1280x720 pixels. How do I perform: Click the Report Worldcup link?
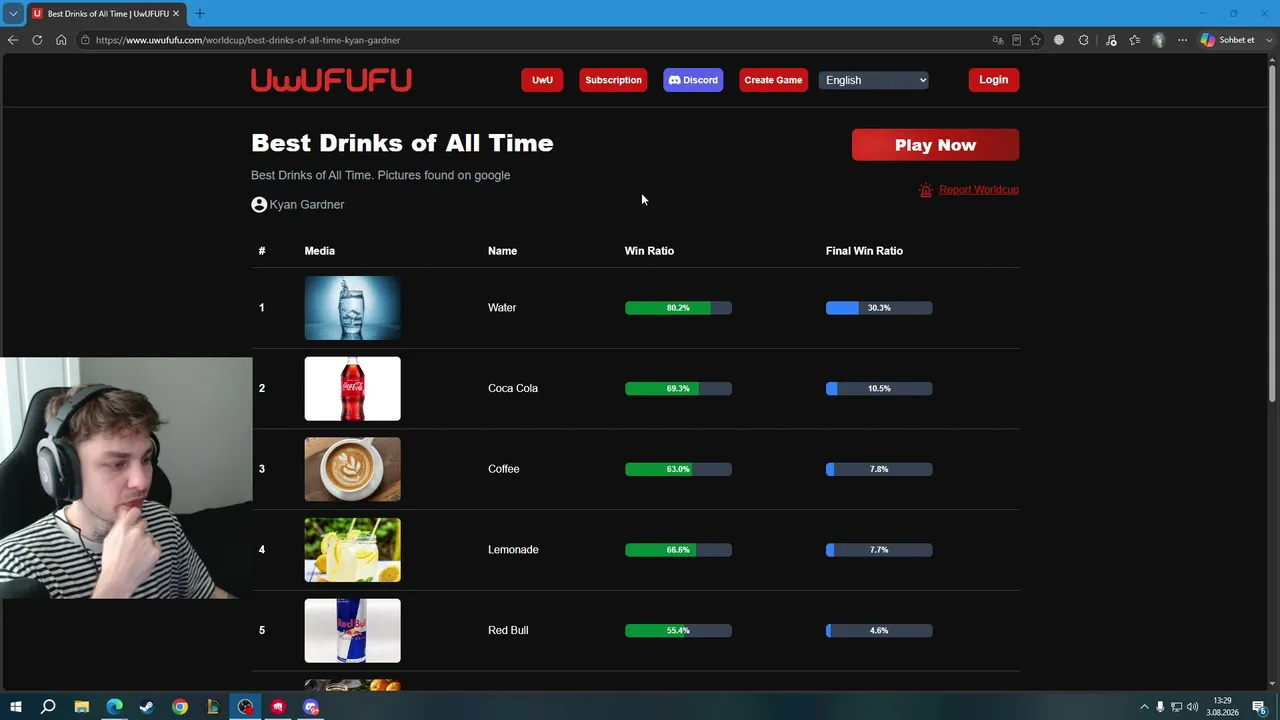(x=979, y=190)
